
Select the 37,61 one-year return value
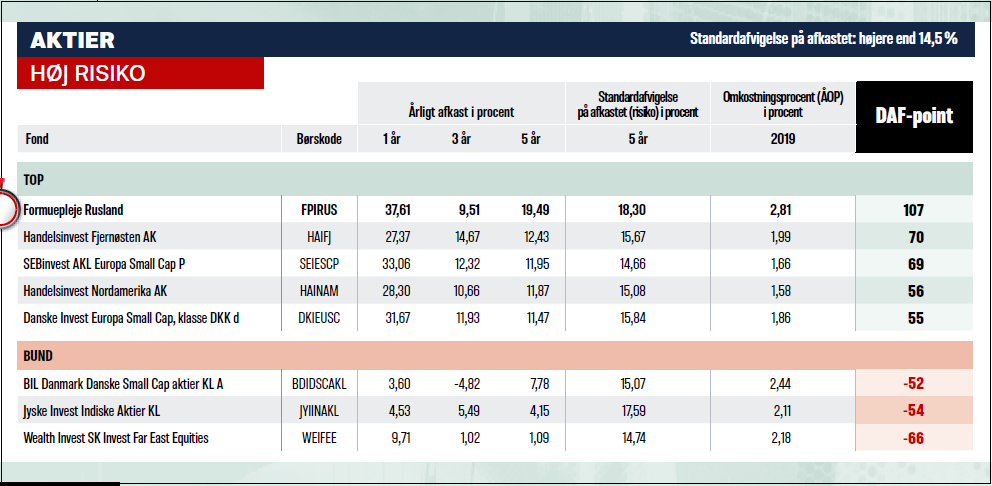[x=397, y=210]
